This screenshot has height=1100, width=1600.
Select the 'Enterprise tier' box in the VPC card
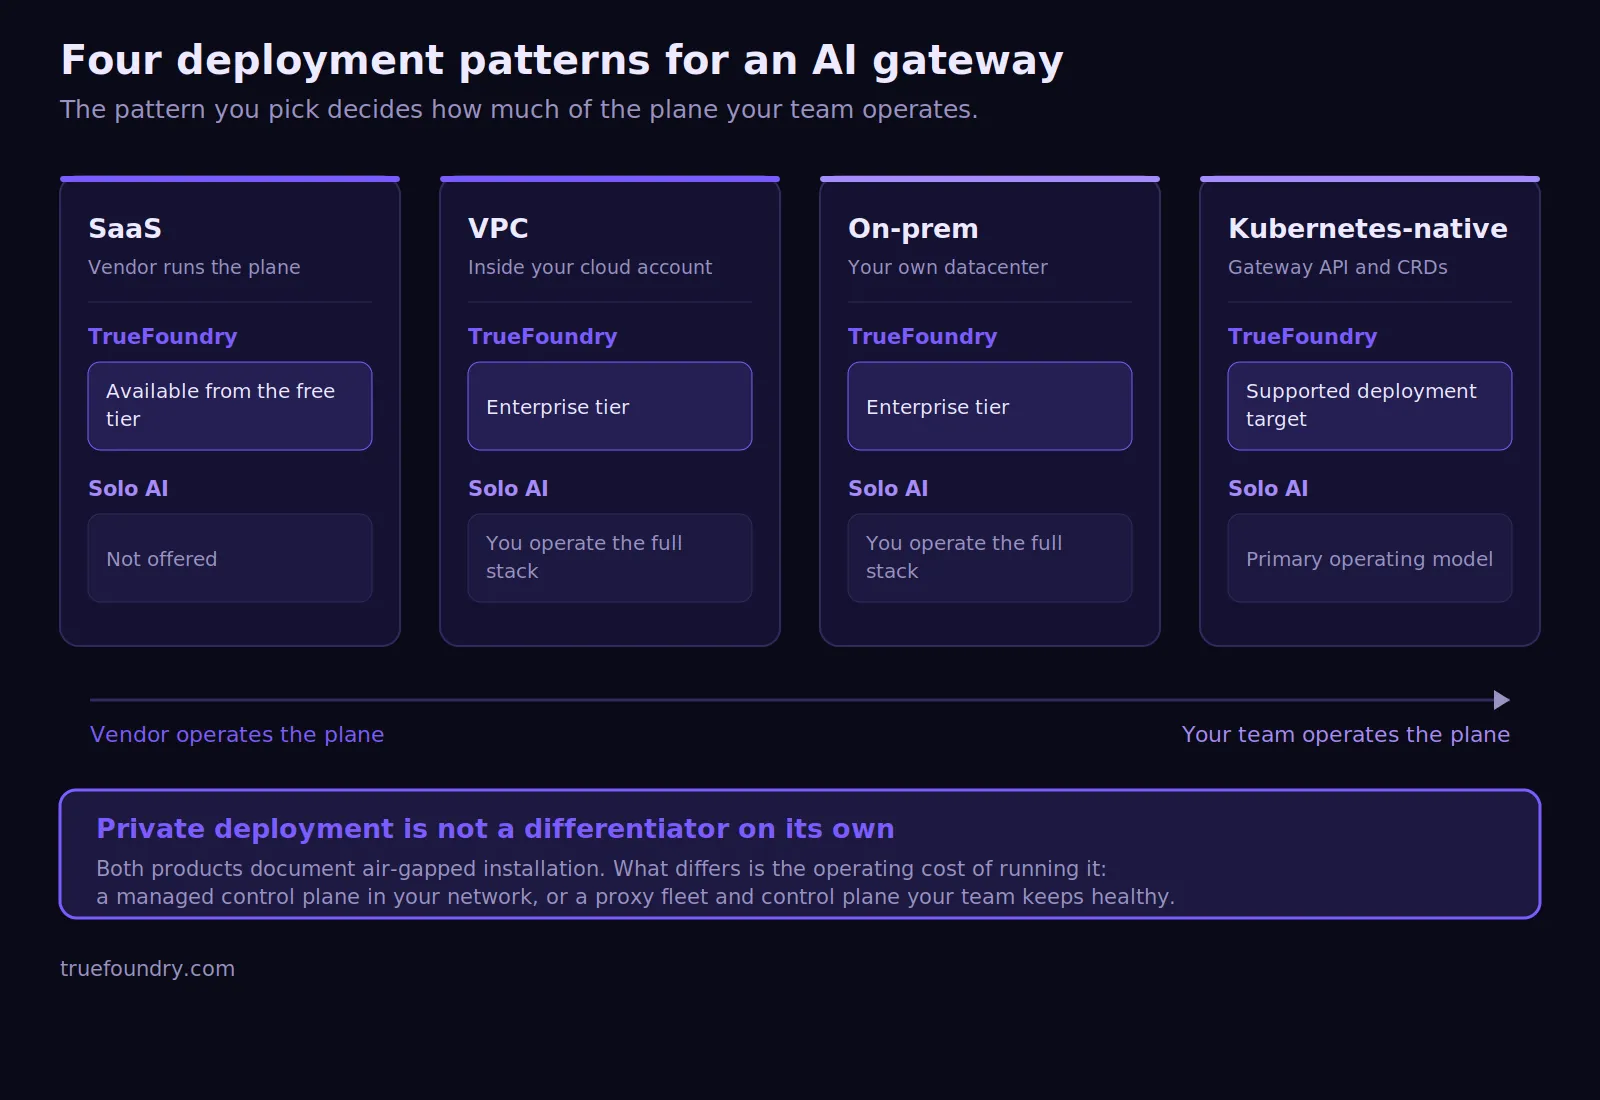point(610,406)
